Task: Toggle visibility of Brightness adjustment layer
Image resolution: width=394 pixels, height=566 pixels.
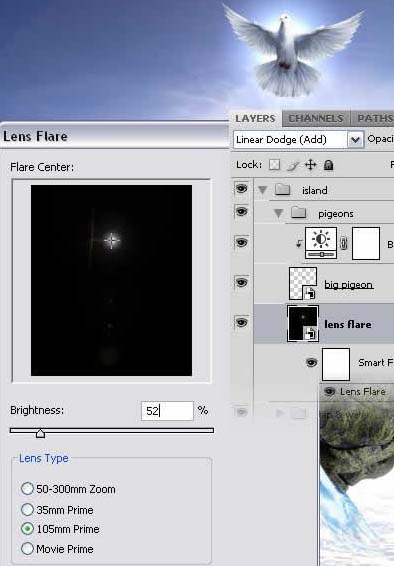Action: pos(241,242)
